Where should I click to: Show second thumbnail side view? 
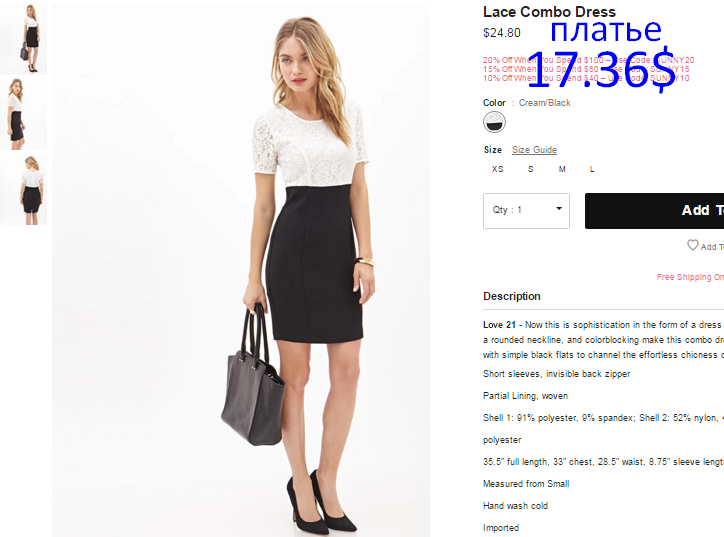24,113
